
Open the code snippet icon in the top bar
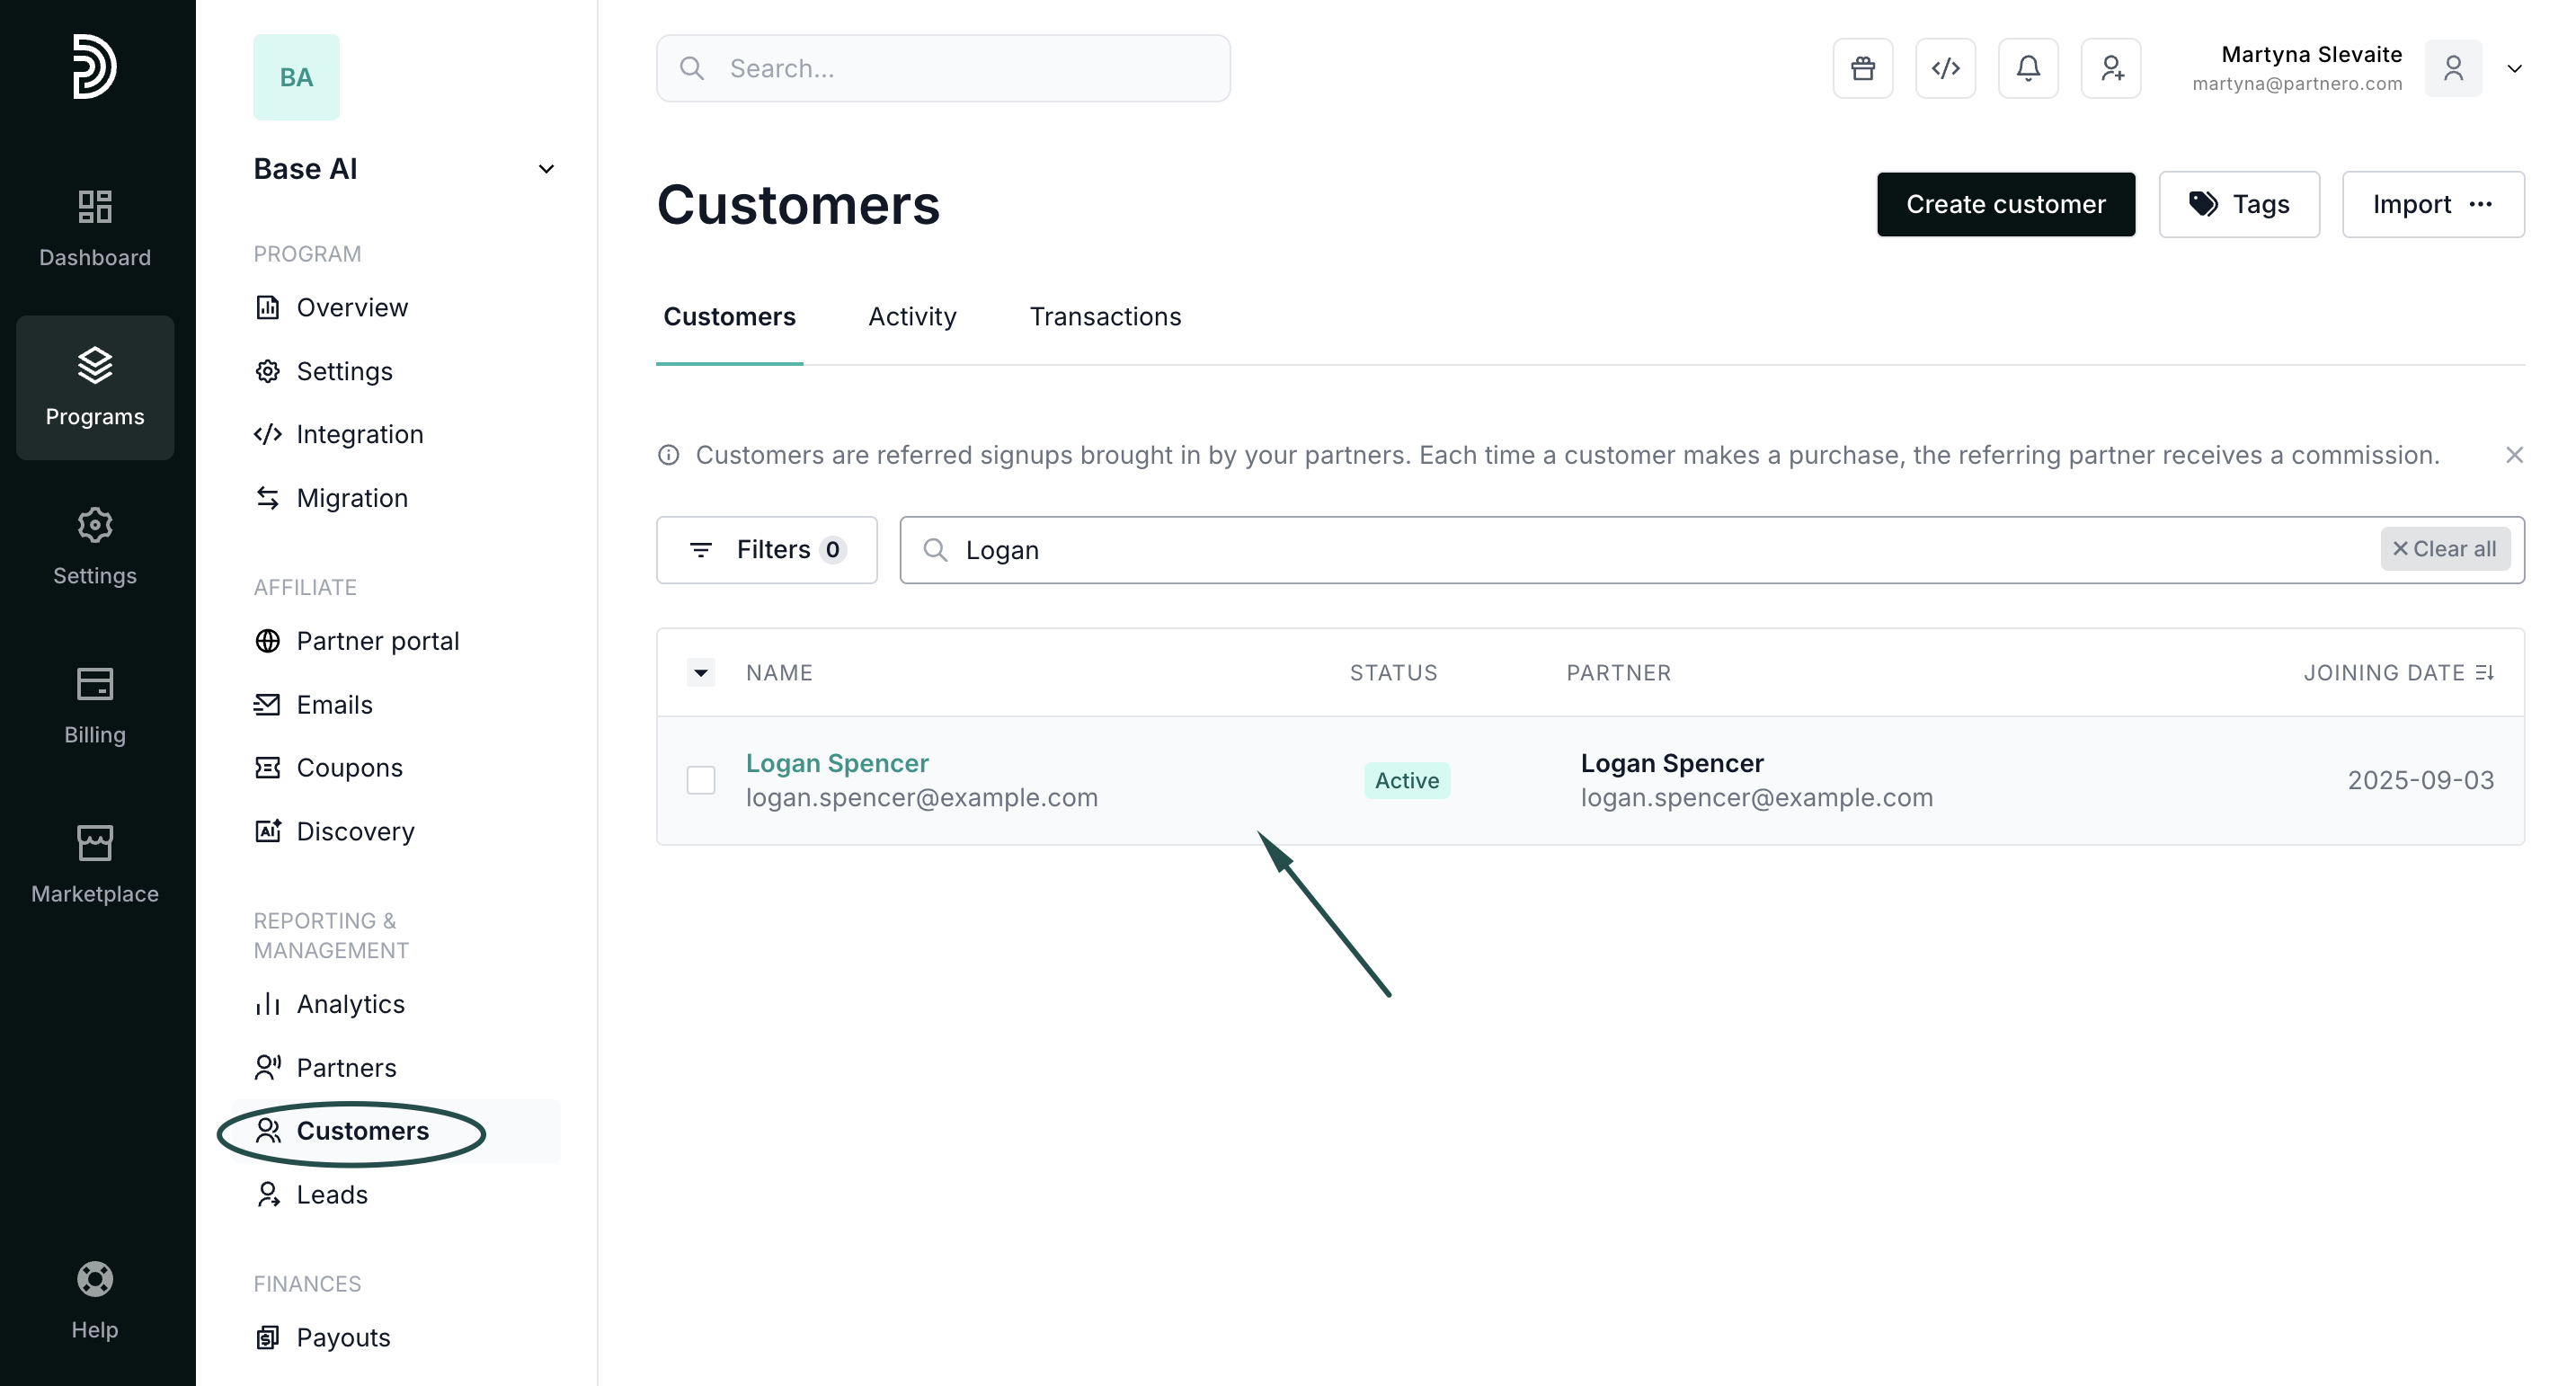(1945, 68)
